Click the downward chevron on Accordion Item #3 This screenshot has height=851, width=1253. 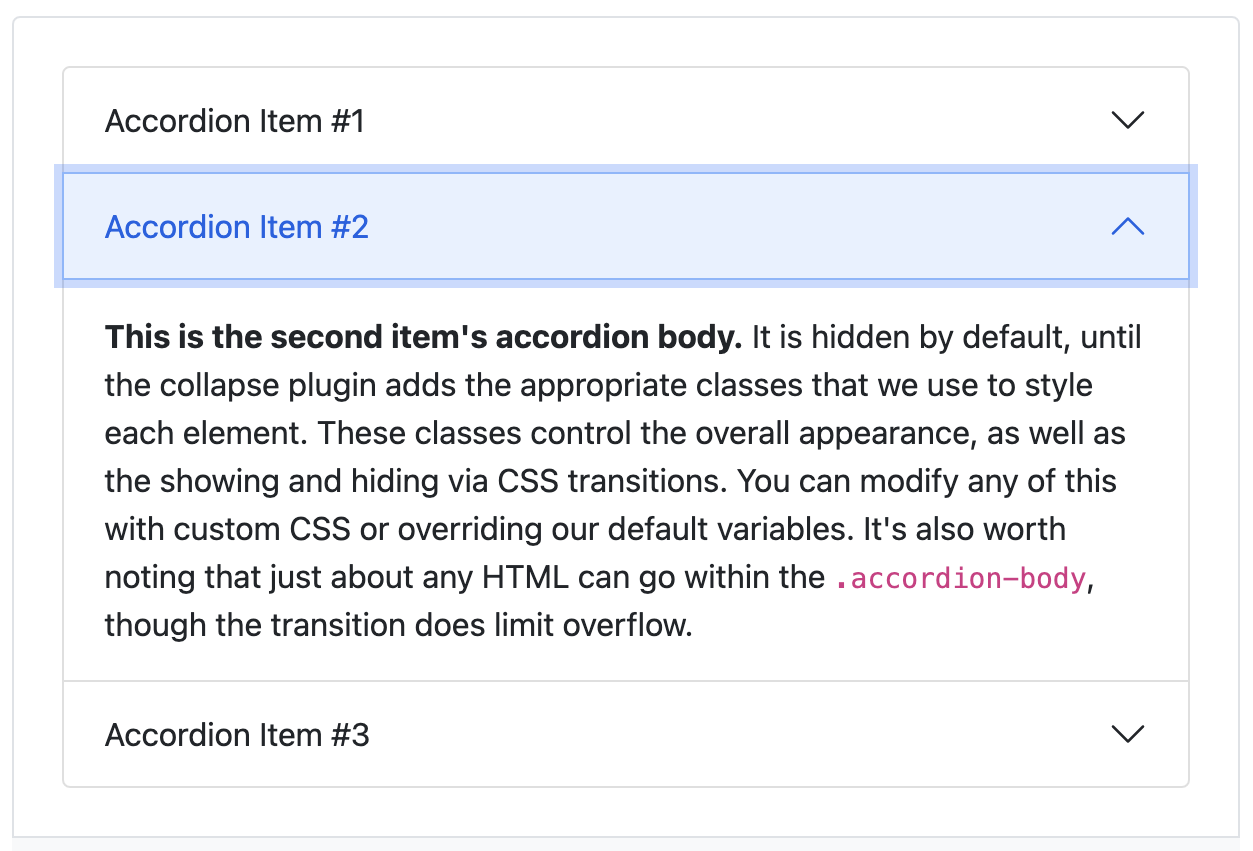tap(1127, 733)
